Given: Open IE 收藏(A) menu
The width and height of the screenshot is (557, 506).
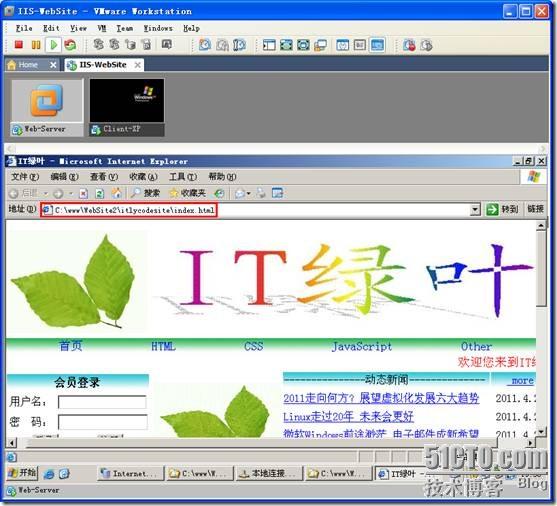Looking at the screenshot, I should (143, 177).
